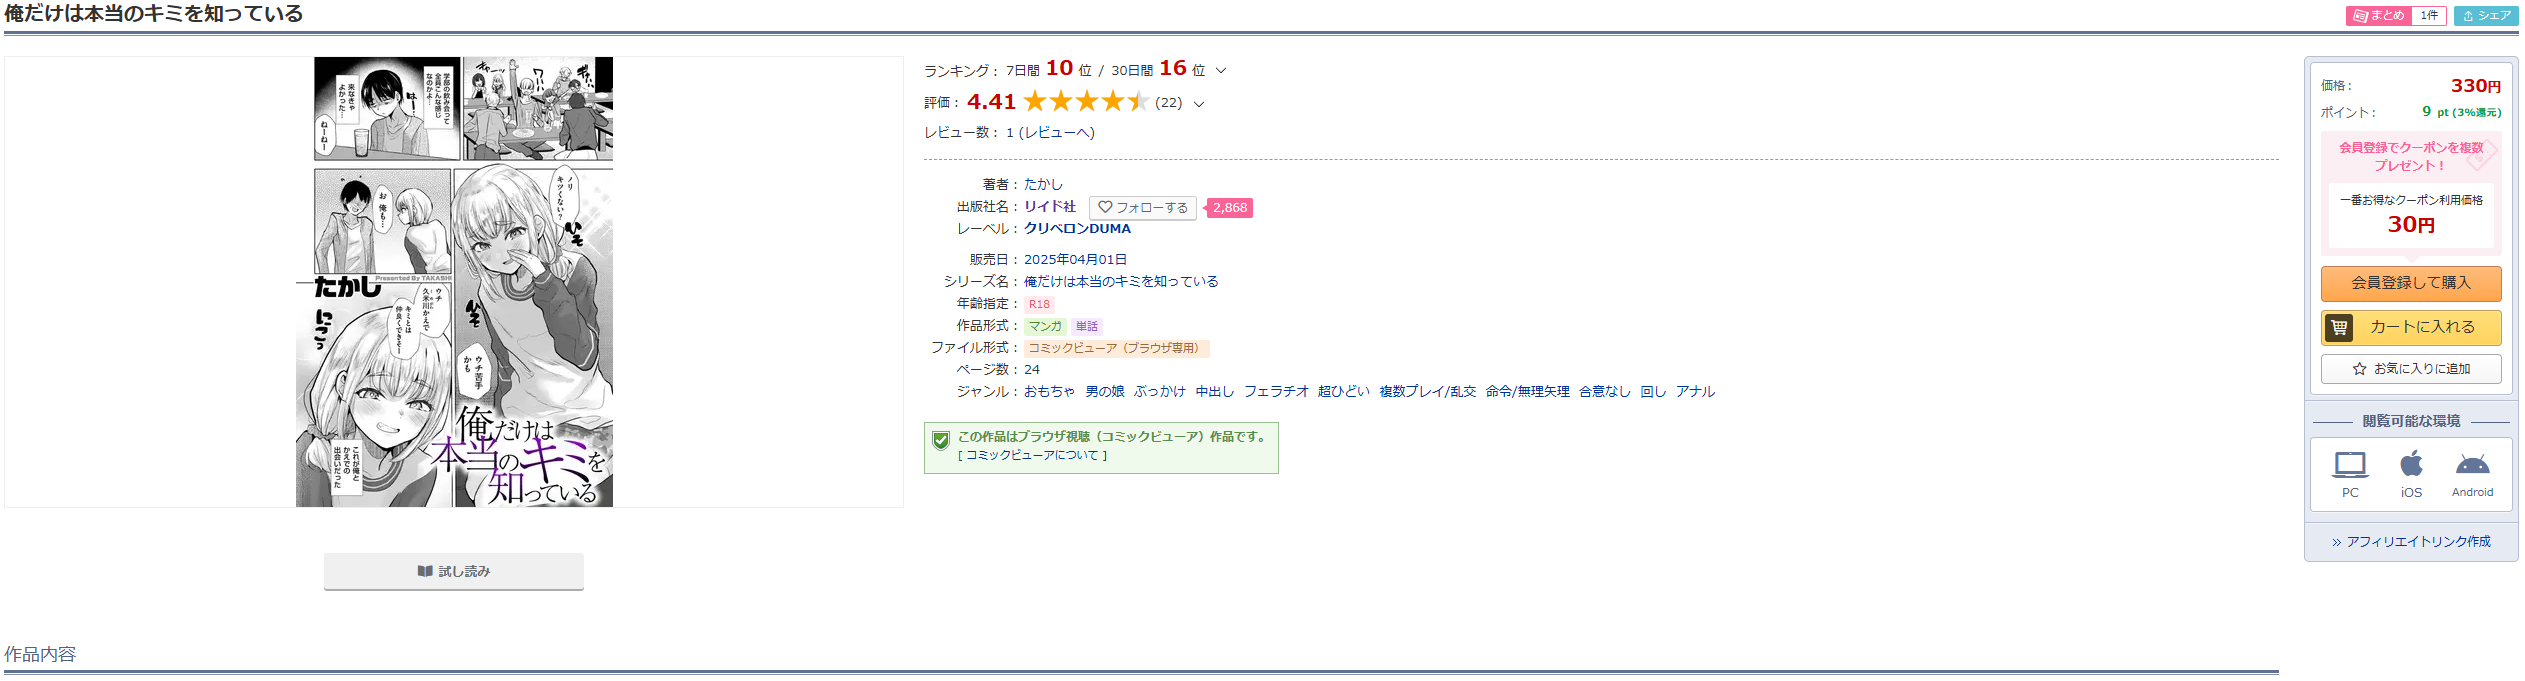Viewport: 2525px width, 681px height.
Task: Click the 作品内容 section heading
Action: (40, 654)
